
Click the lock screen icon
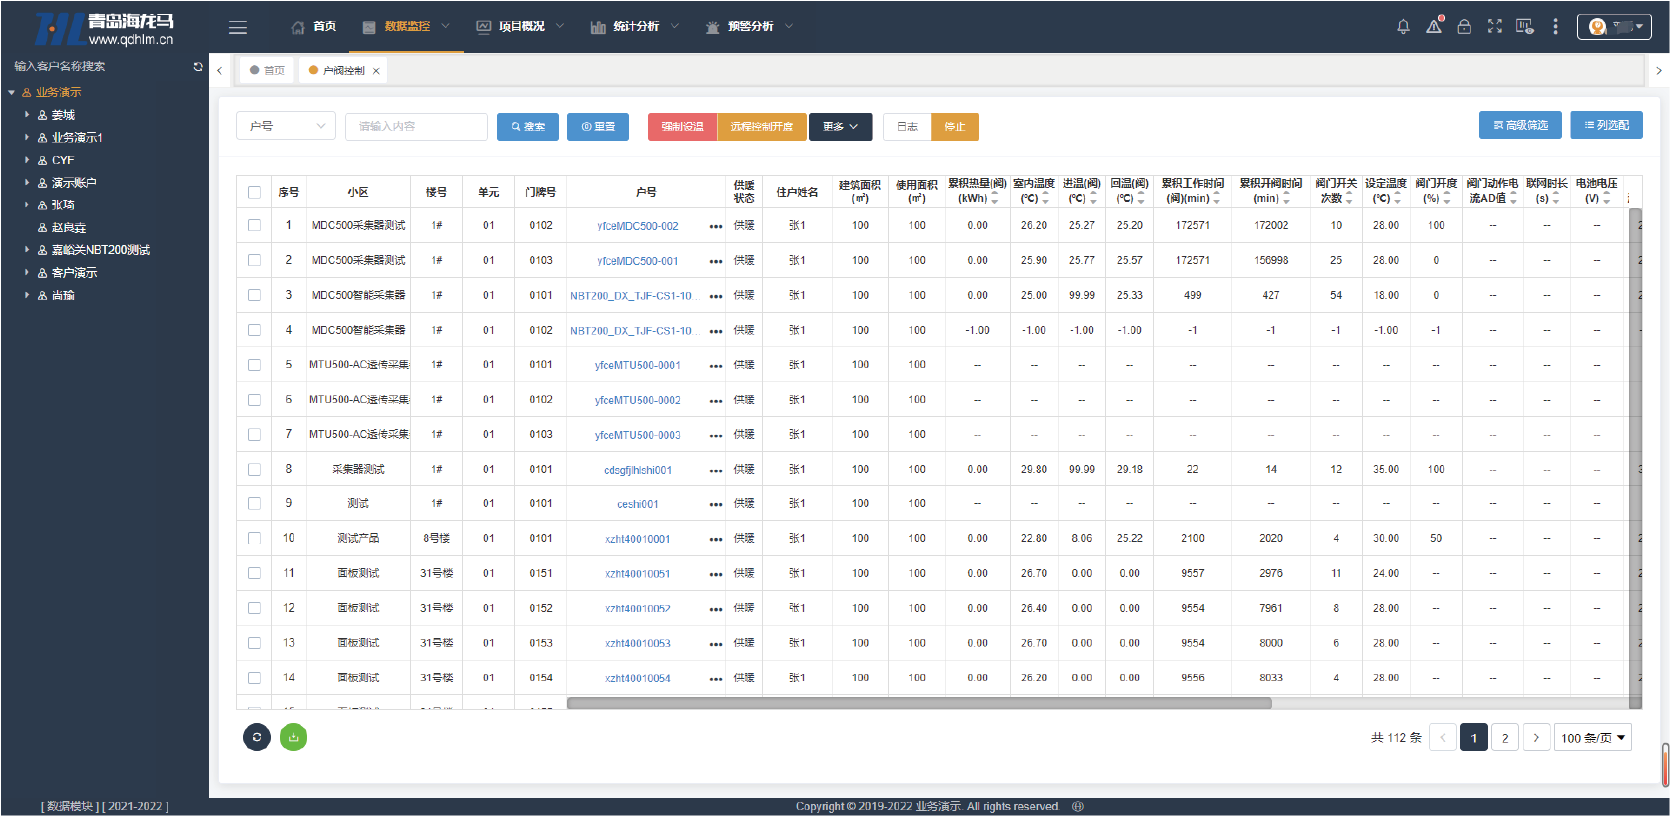tap(1464, 27)
